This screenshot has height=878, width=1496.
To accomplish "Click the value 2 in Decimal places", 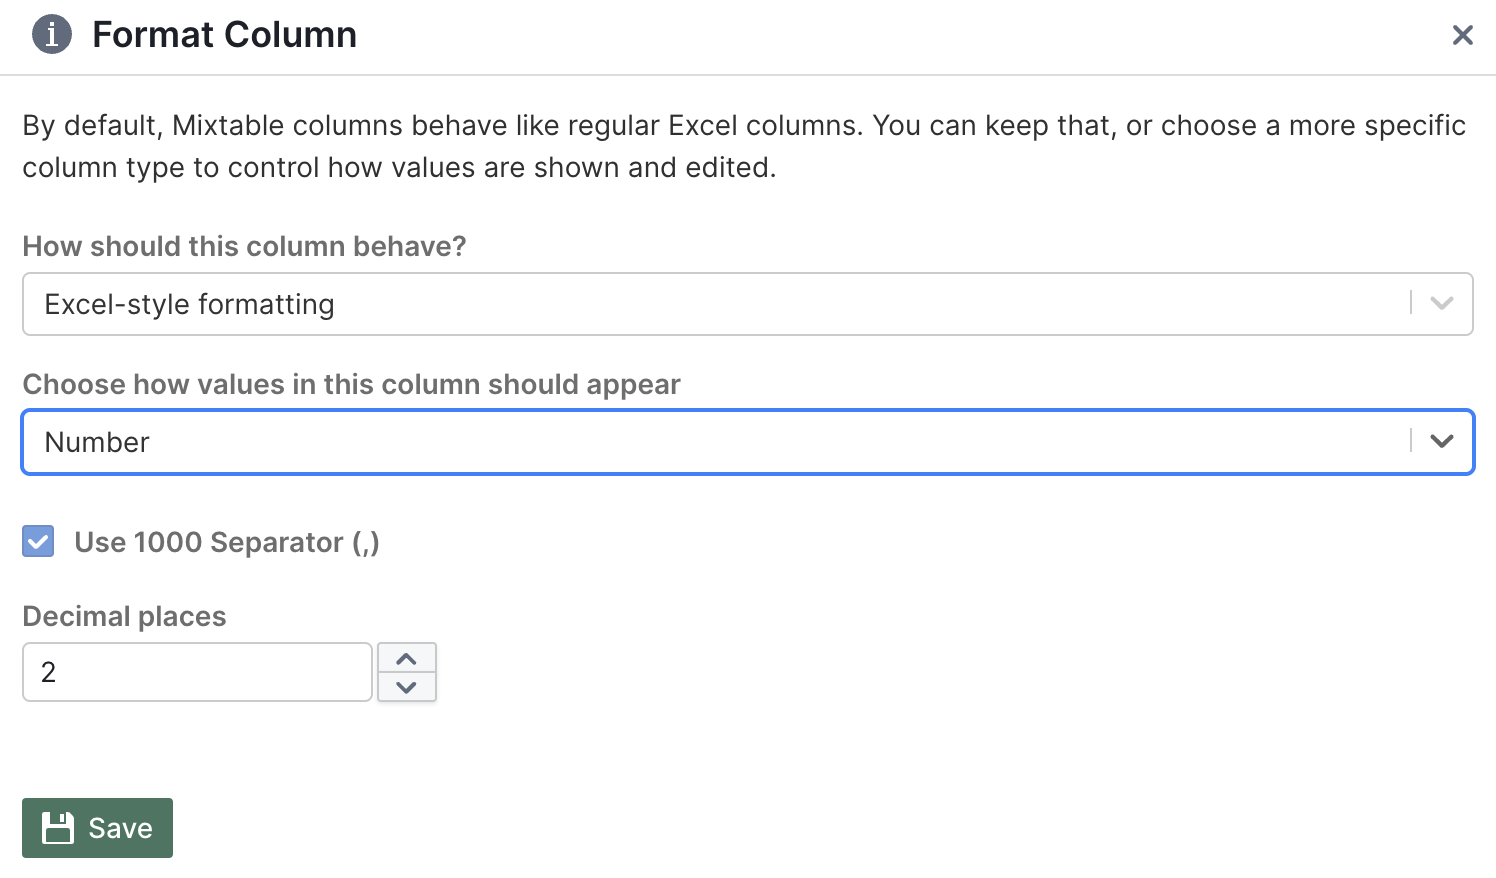I will [x=48, y=672].
